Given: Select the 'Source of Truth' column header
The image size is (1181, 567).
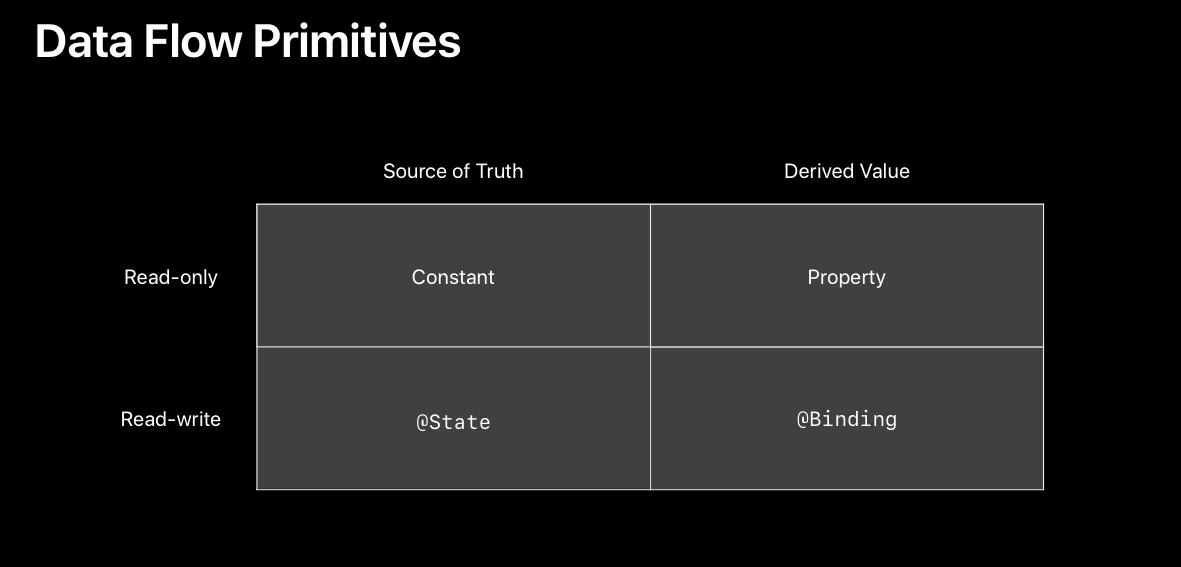Looking at the screenshot, I should pyautogui.click(x=453, y=171).
